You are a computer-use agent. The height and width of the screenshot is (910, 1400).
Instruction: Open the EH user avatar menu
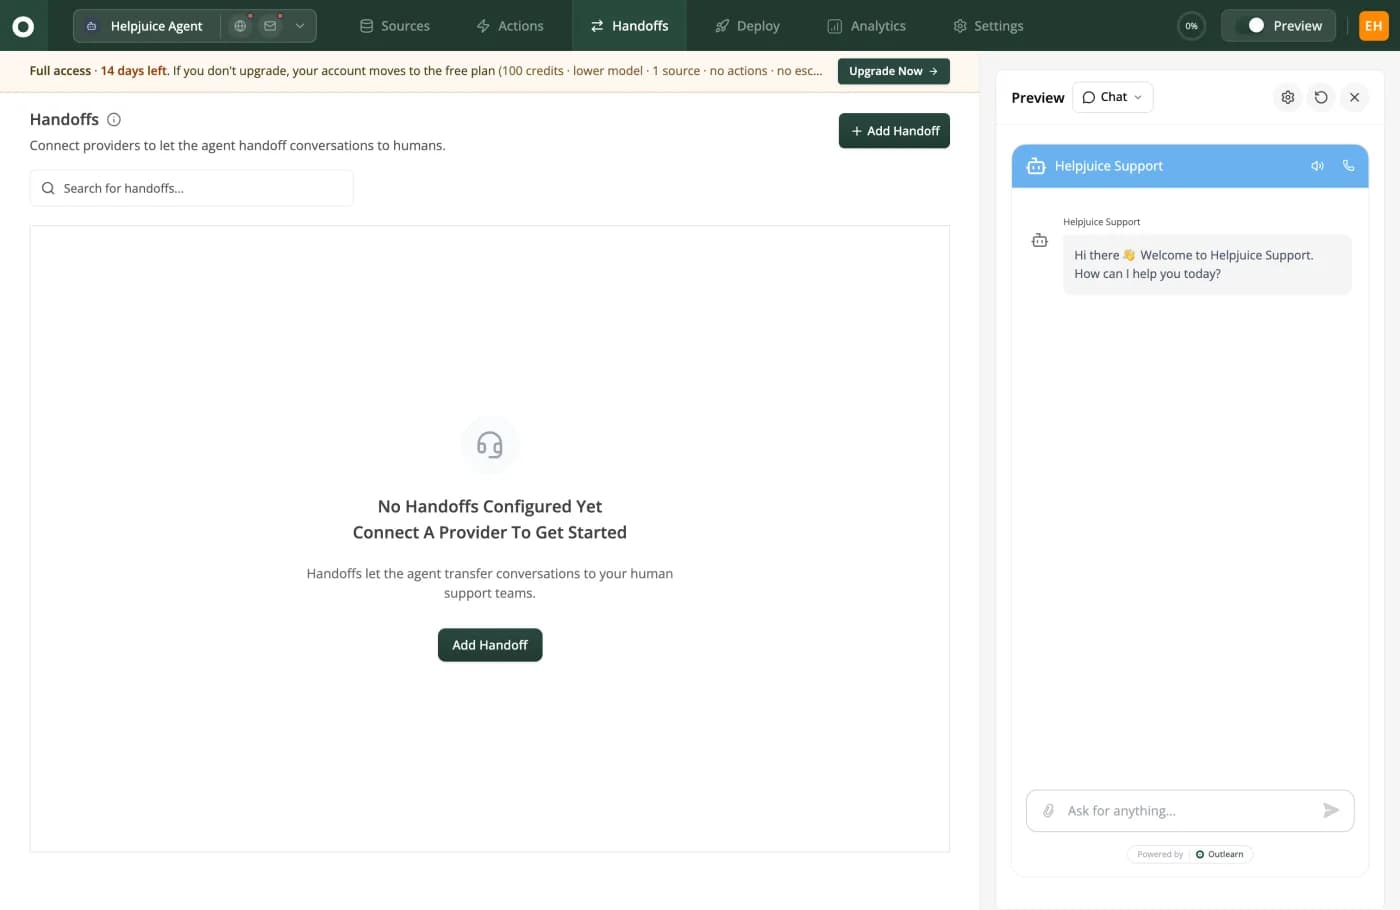1373,26
